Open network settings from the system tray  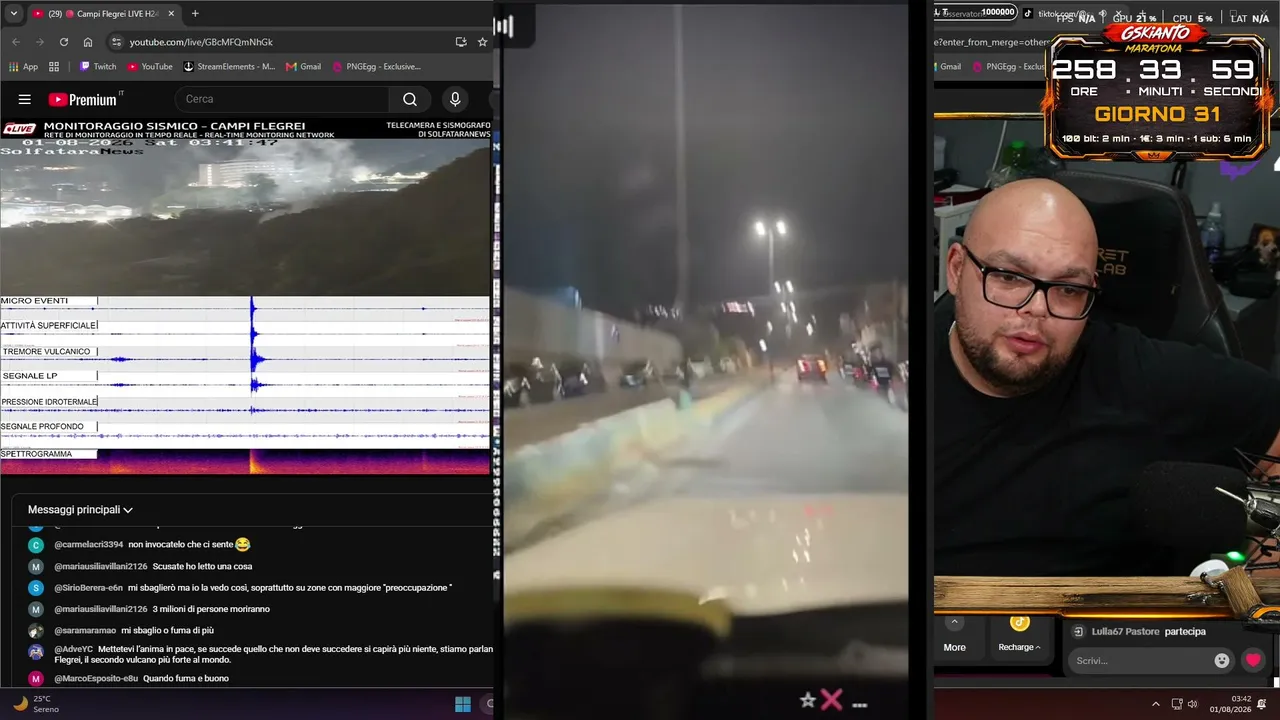1177,704
